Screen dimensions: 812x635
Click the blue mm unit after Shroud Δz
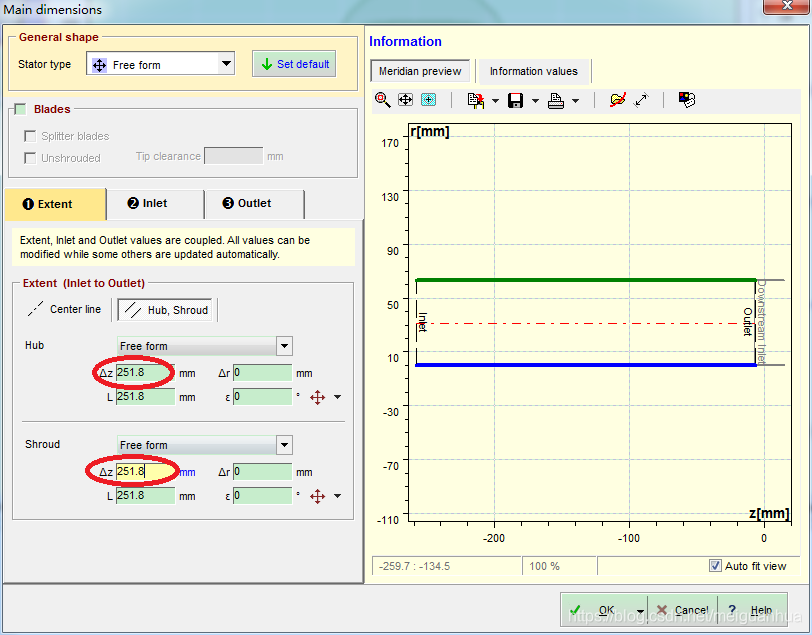[x=187, y=472]
